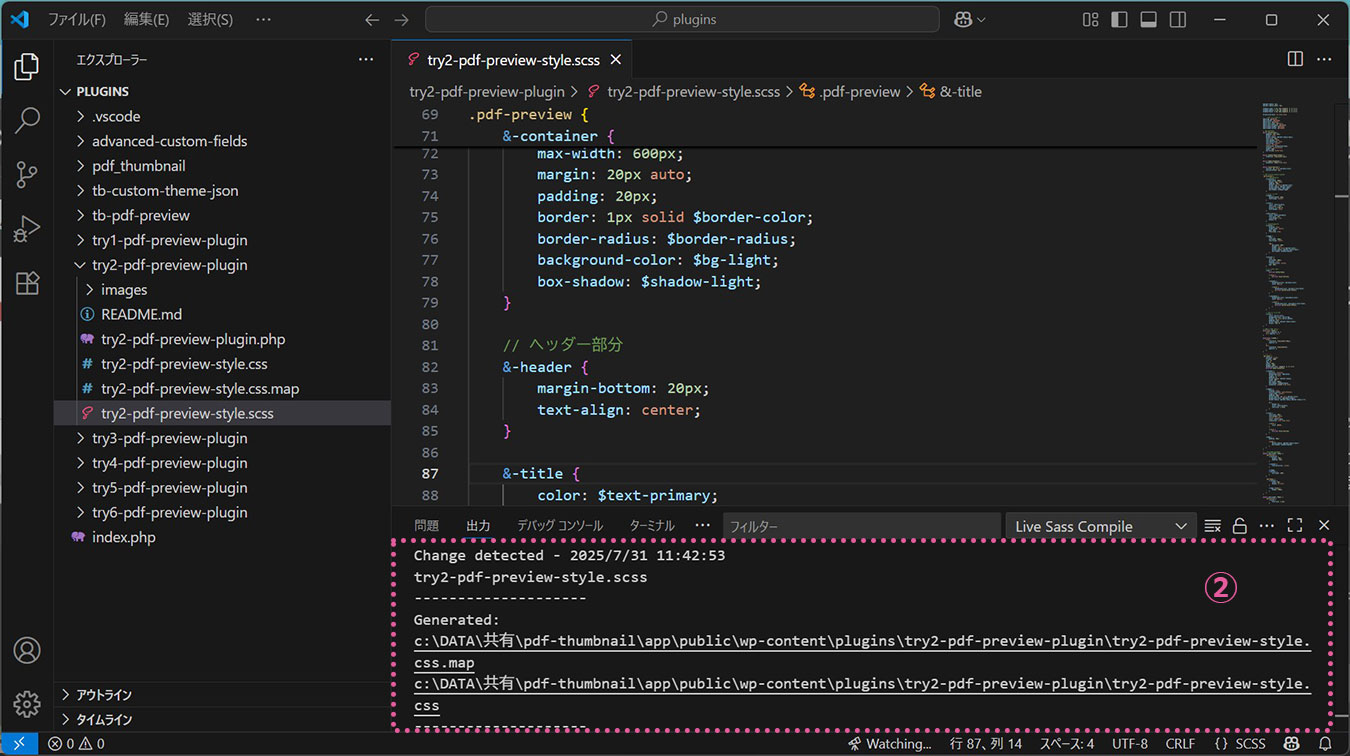
Task: Open the Accounts icon in activity bar
Action: tap(27, 650)
